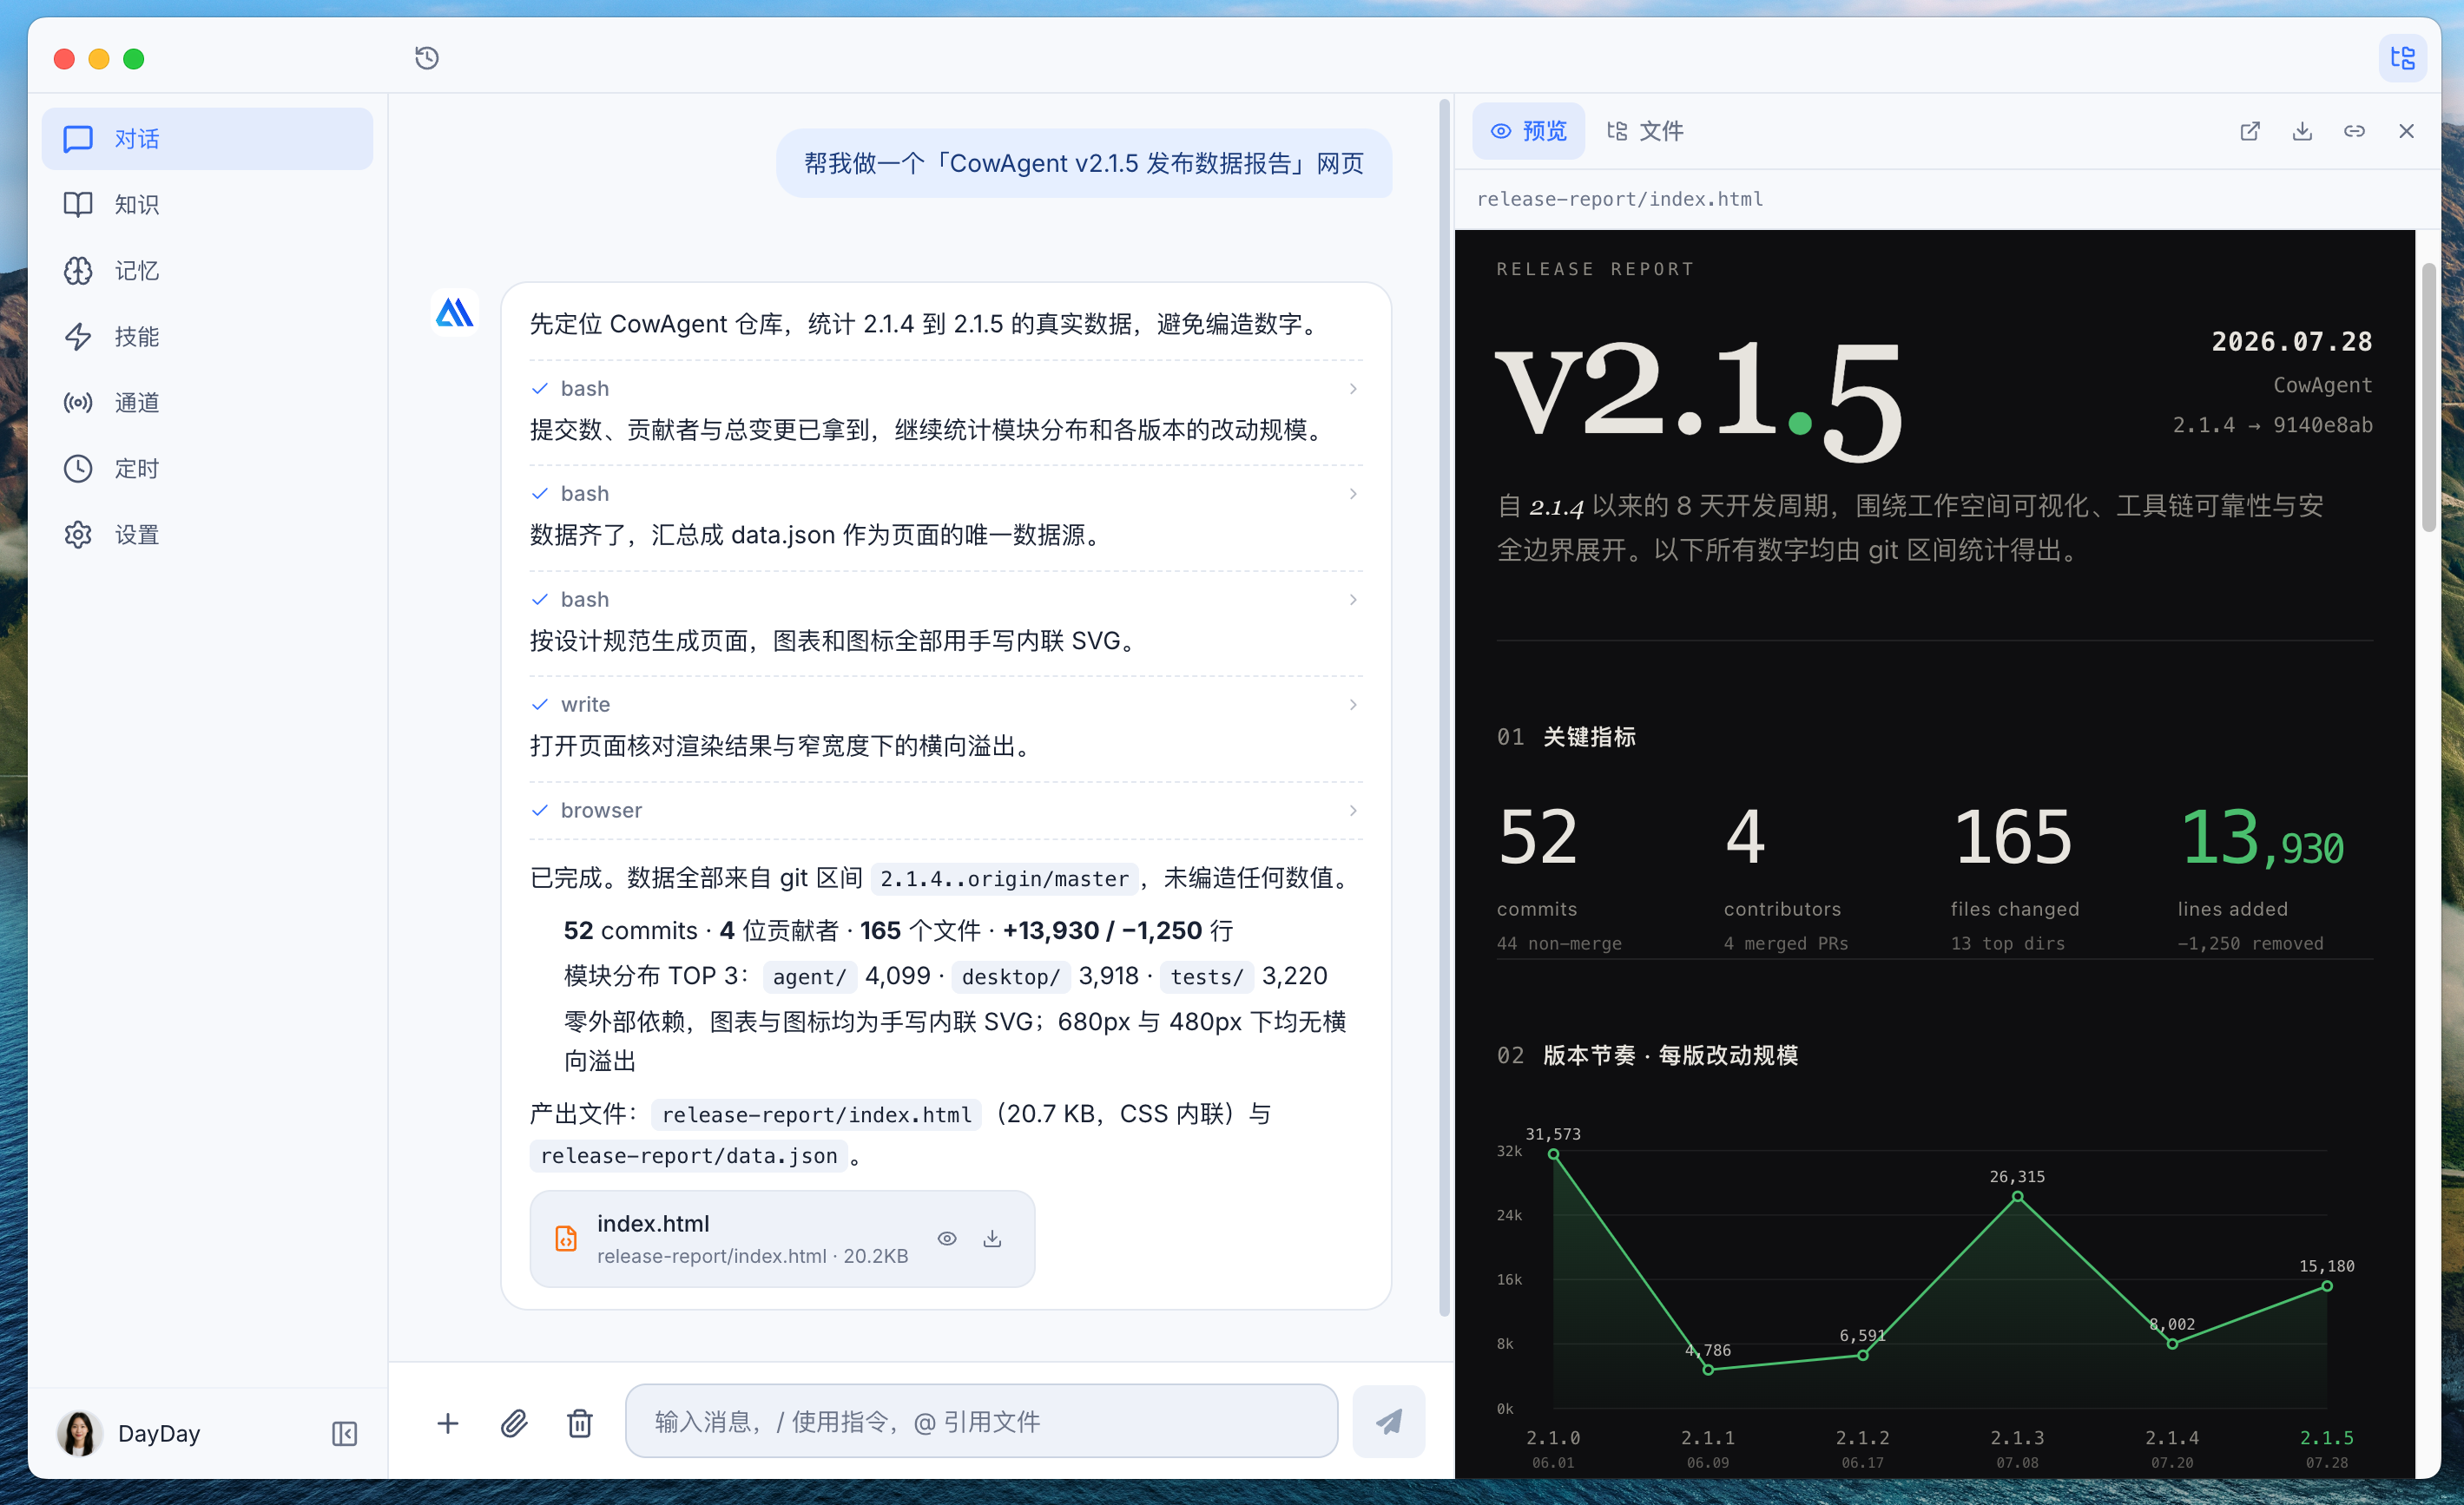The height and width of the screenshot is (1505, 2464).
Task: Click the send paper plane button
Action: 1388,1422
